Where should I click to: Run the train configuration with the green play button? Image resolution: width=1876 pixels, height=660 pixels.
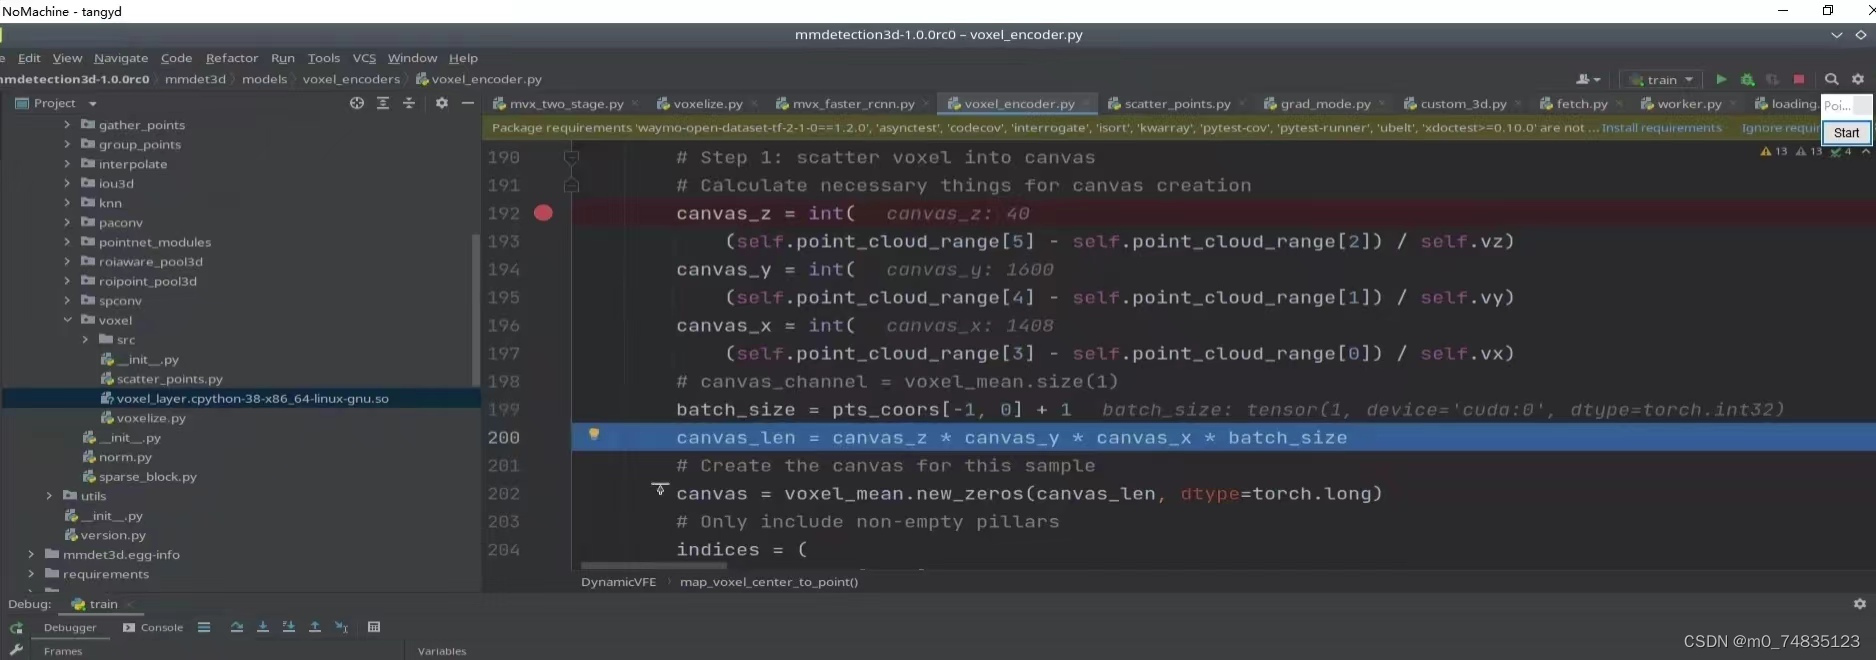click(1721, 79)
